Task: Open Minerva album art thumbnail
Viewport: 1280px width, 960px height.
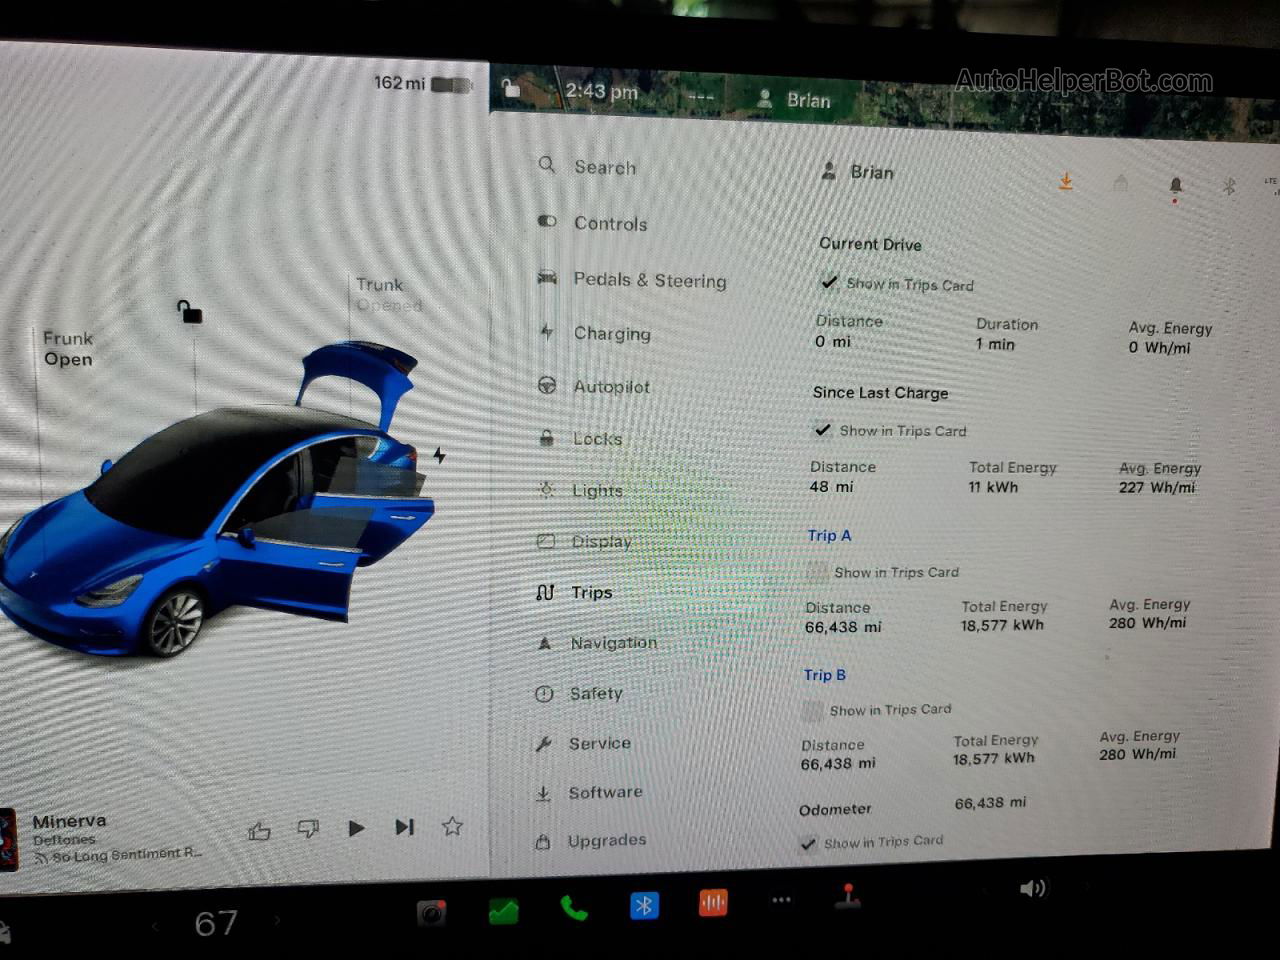Action: (x=8, y=840)
